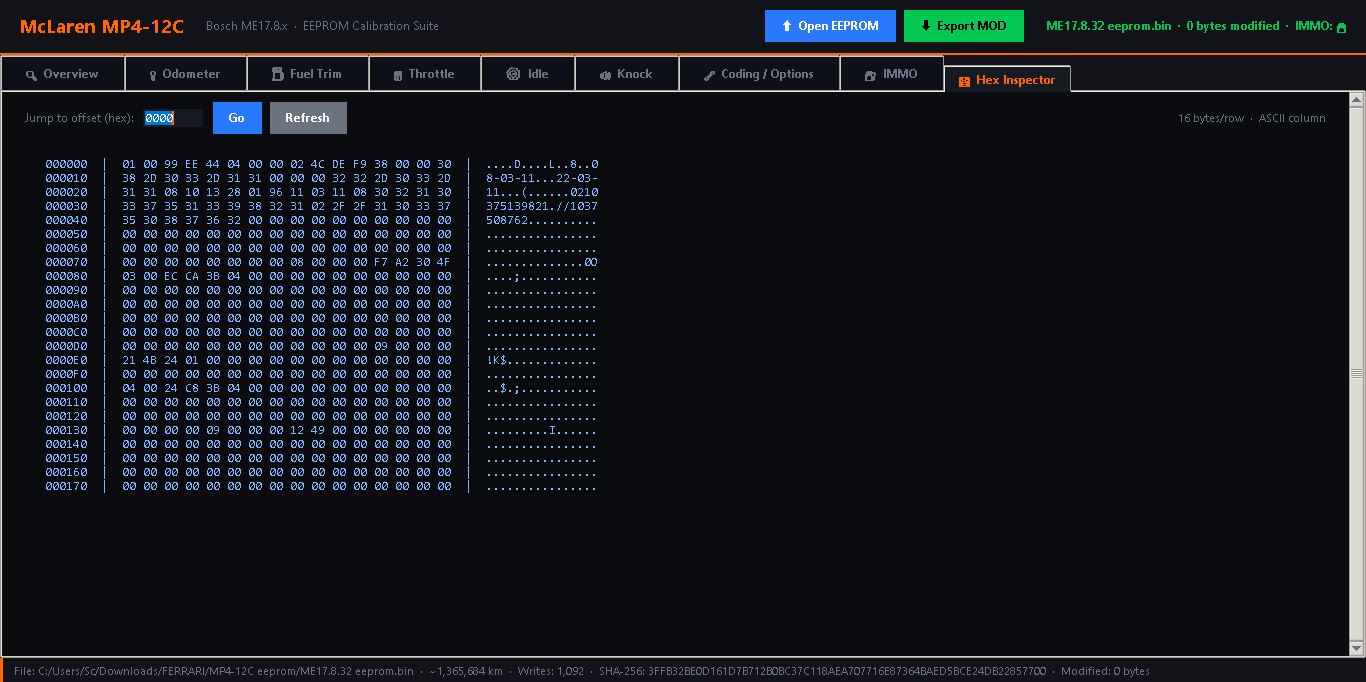Click the '16 bytes/row · ASCII column' note
The height and width of the screenshot is (682, 1366).
click(x=1251, y=118)
